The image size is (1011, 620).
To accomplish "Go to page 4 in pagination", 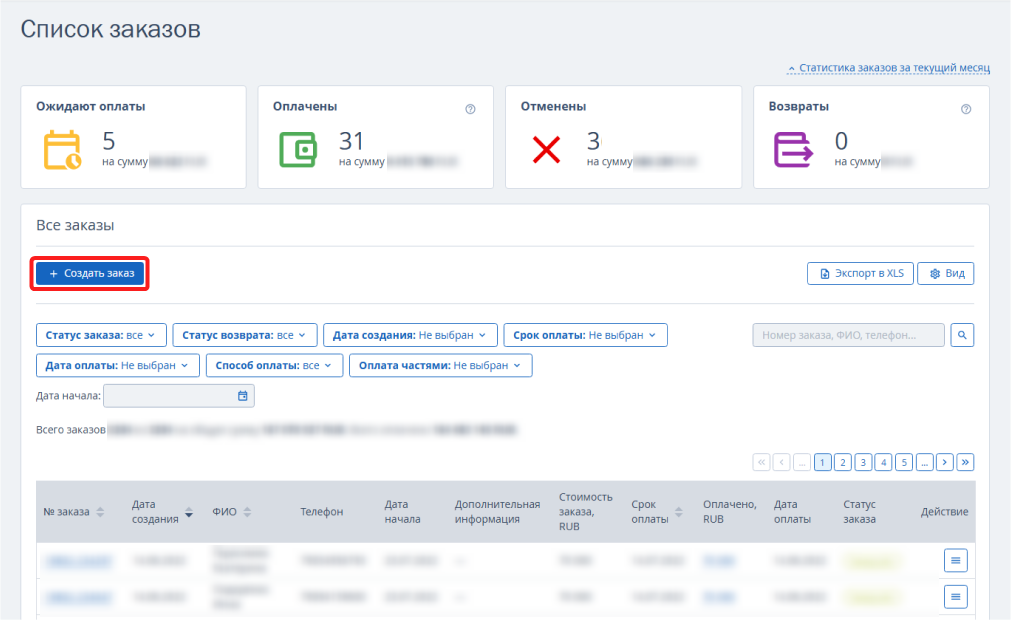I will 883,462.
